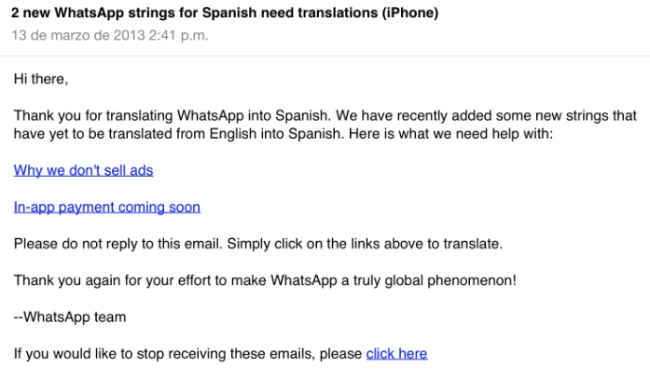Click "Thank you for translating WhatsApp into Spanish" sentence
The width and height of the screenshot is (650, 380).
coord(172,115)
